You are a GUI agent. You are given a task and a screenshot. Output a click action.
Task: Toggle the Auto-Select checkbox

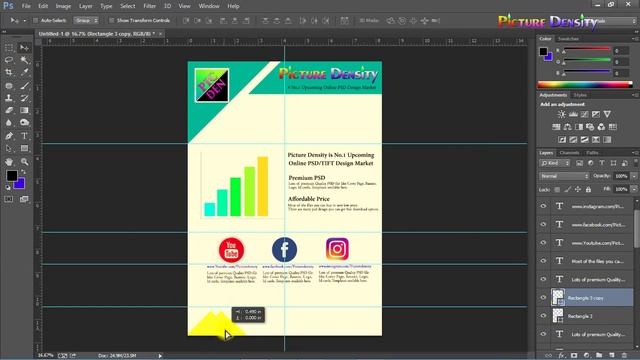[x=36, y=20]
